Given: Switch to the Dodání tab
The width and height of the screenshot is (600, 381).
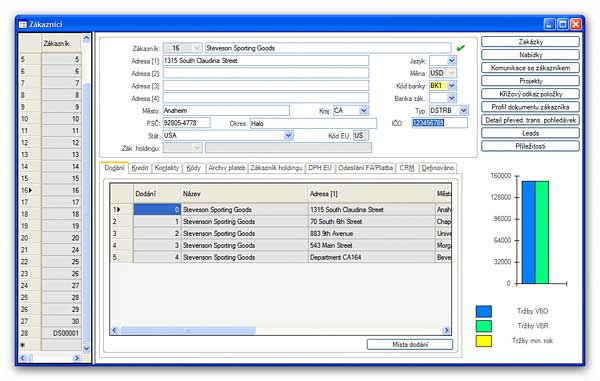Looking at the screenshot, I should click(x=114, y=168).
